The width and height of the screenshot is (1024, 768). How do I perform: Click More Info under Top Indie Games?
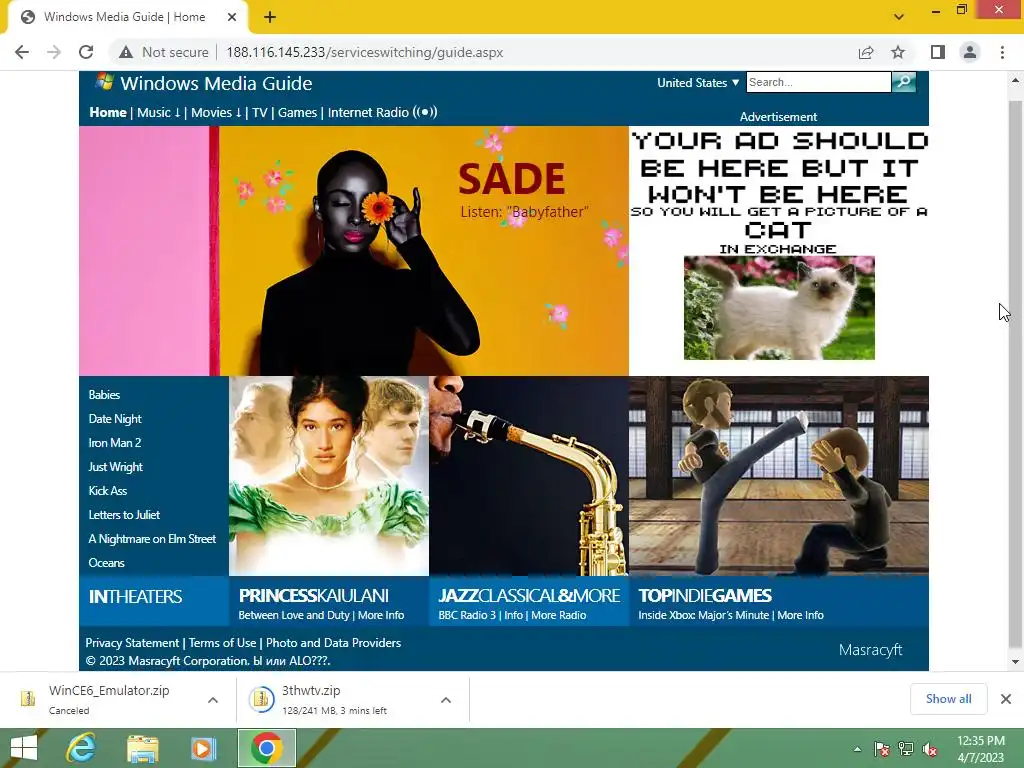pos(800,615)
